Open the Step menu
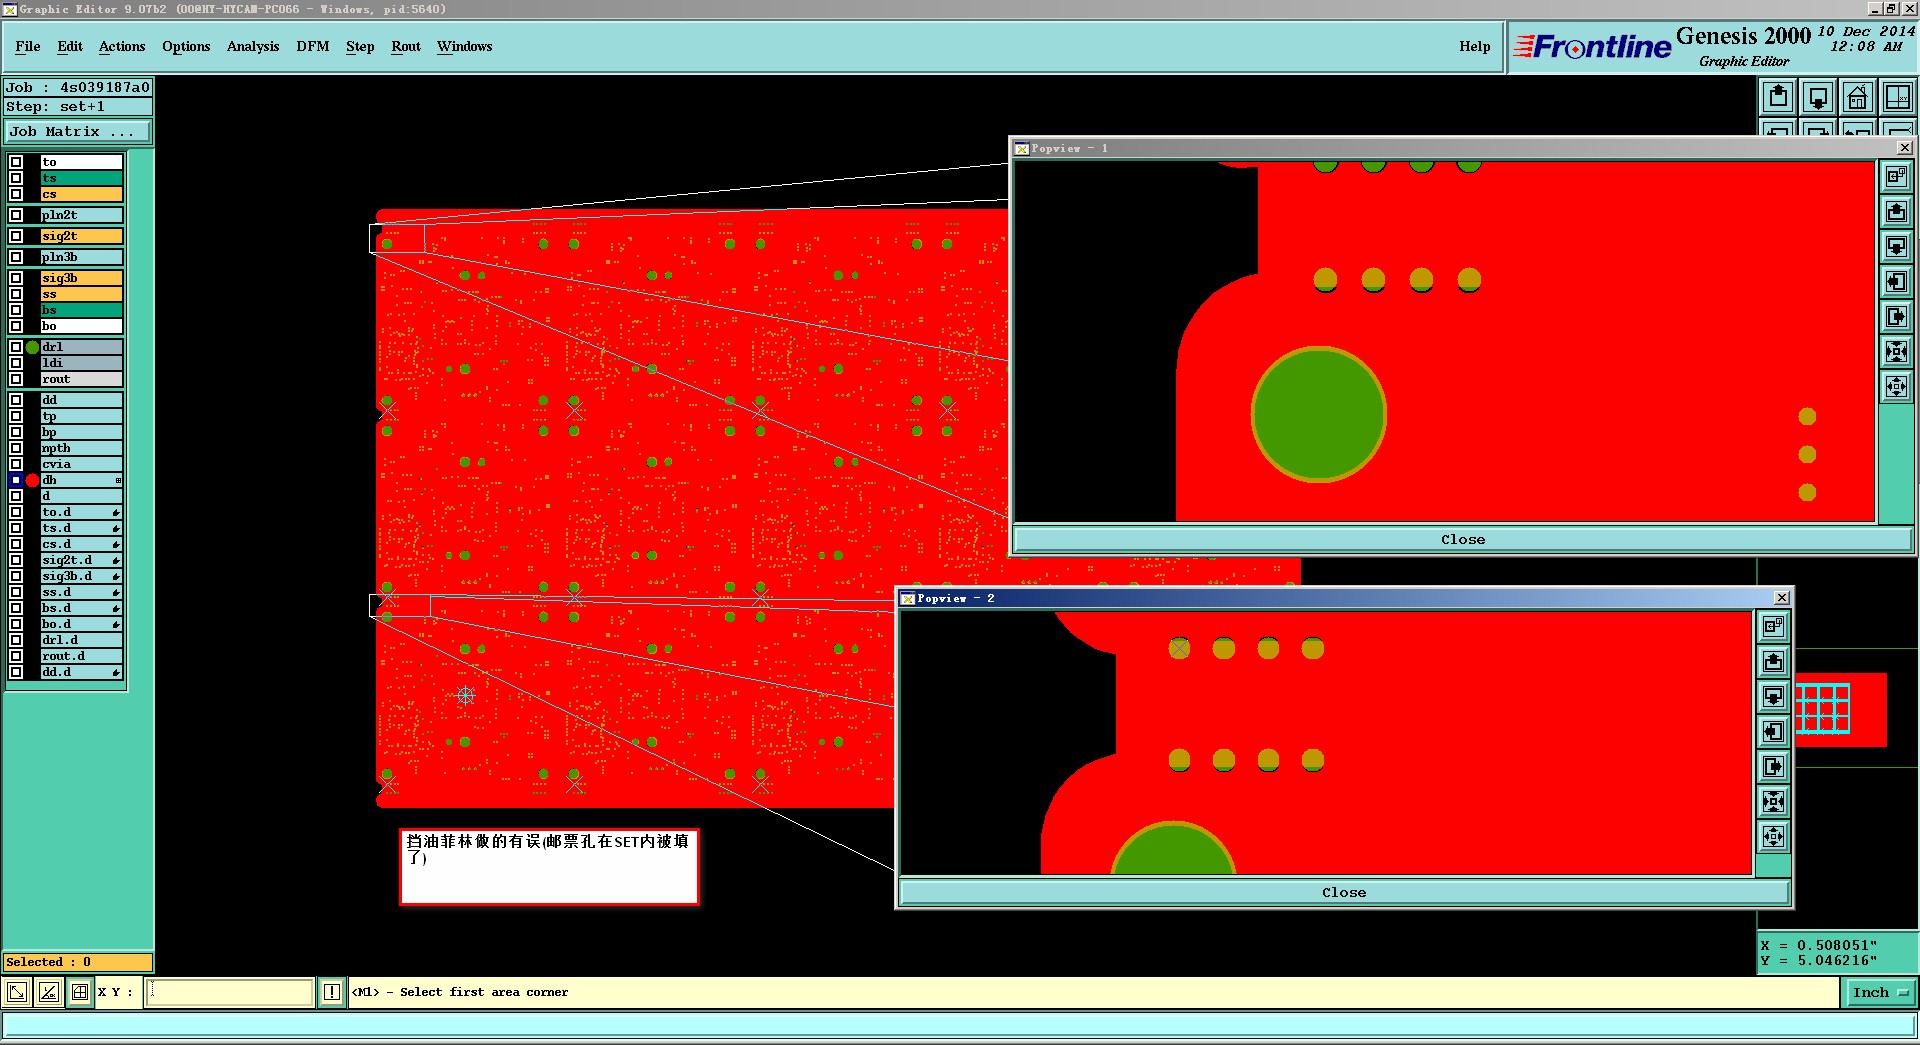 pos(360,46)
